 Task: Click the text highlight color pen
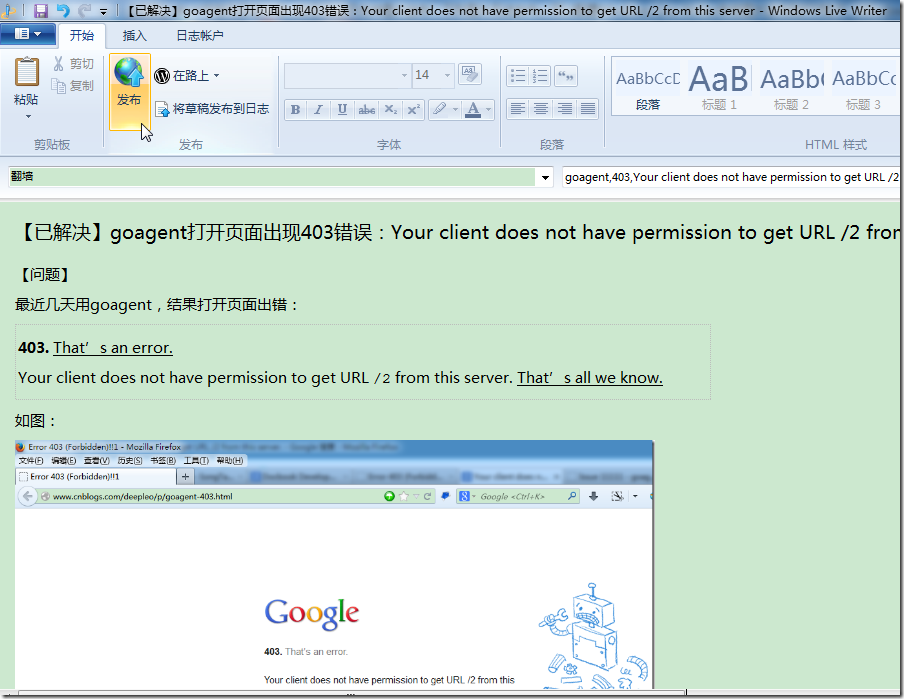(440, 108)
